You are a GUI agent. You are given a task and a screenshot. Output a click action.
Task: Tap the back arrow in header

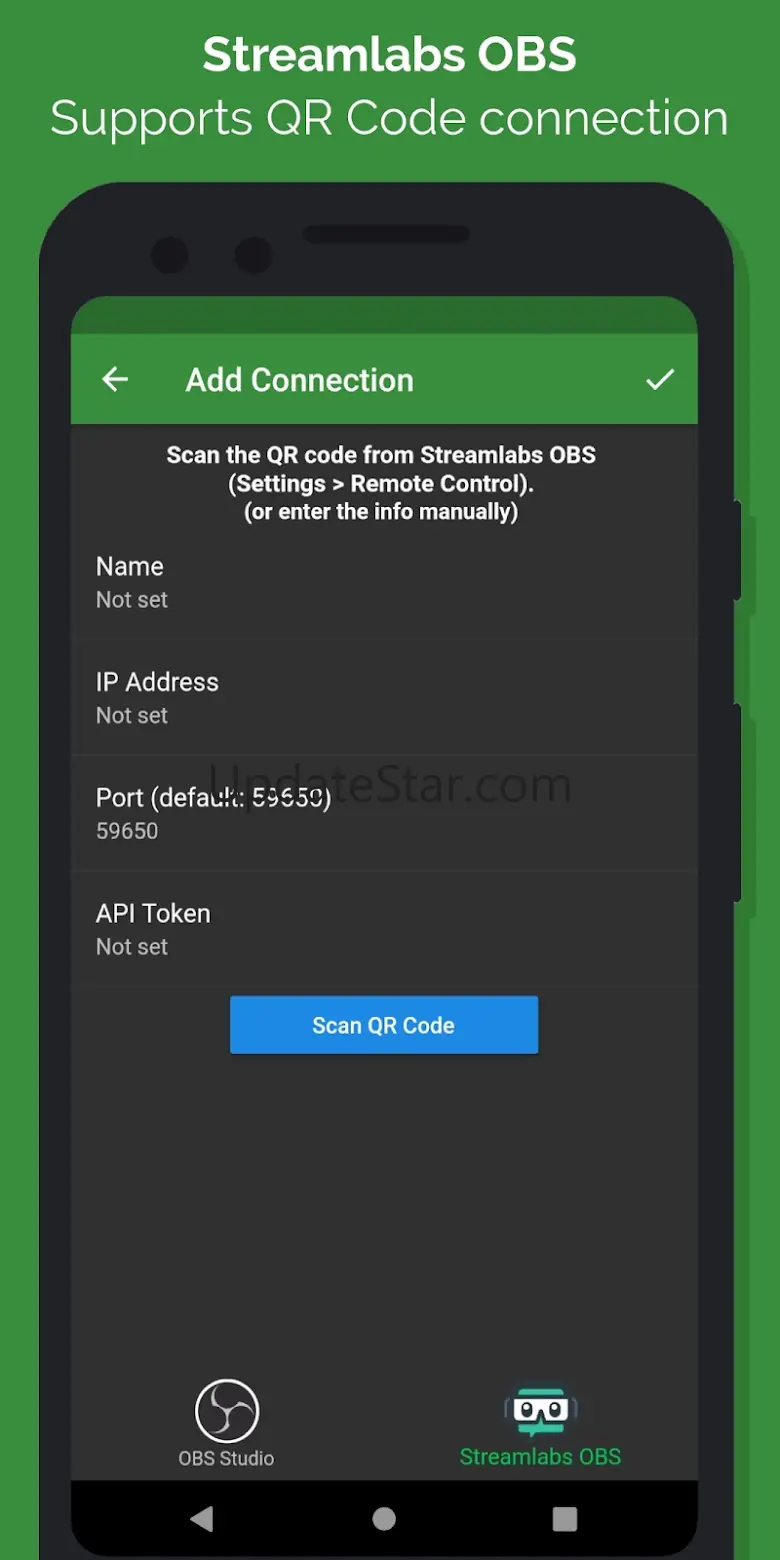coord(116,380)
